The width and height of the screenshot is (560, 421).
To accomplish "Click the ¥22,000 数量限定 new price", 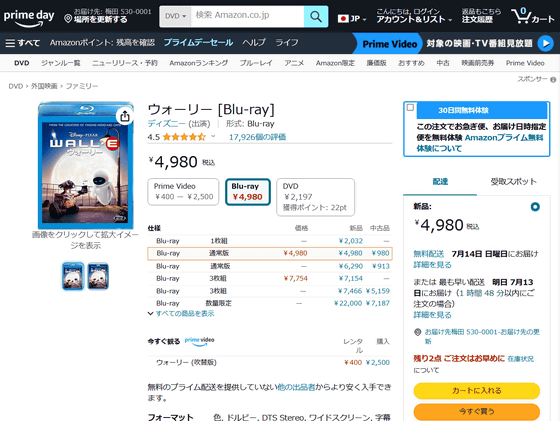I will click(x=348, y=303).
